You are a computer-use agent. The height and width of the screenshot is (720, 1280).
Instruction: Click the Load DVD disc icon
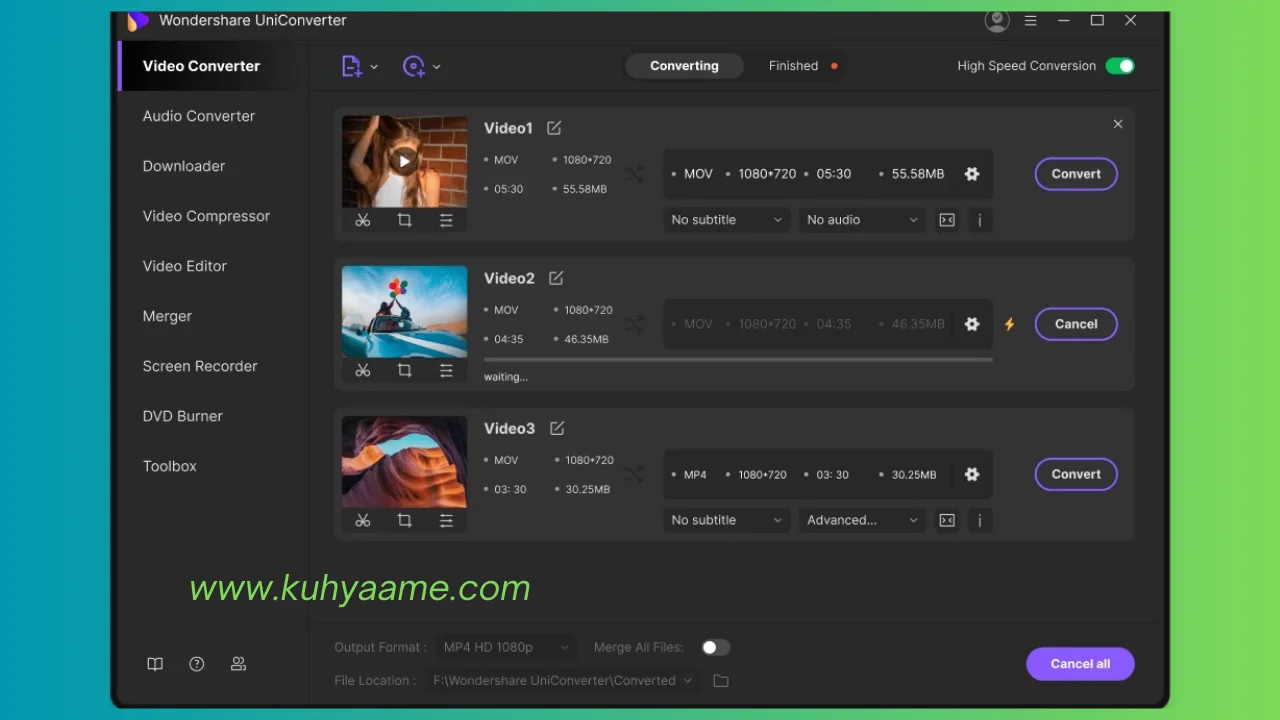click(x=413, y=66)
